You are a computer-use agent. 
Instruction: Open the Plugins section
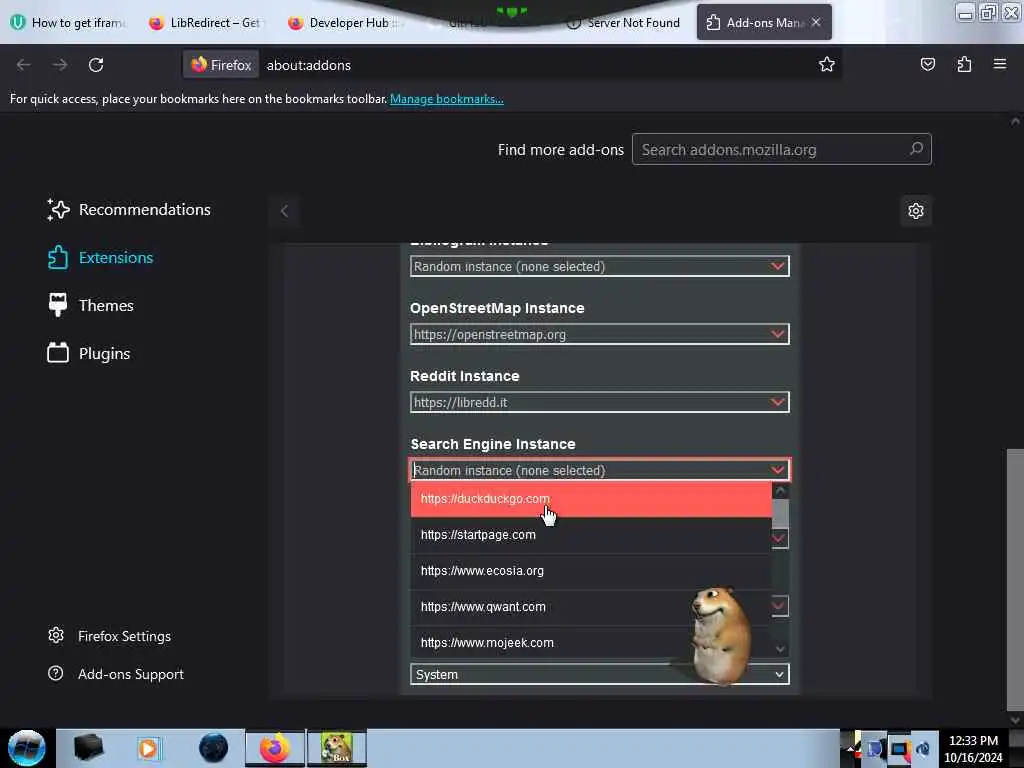coord(88,353)
